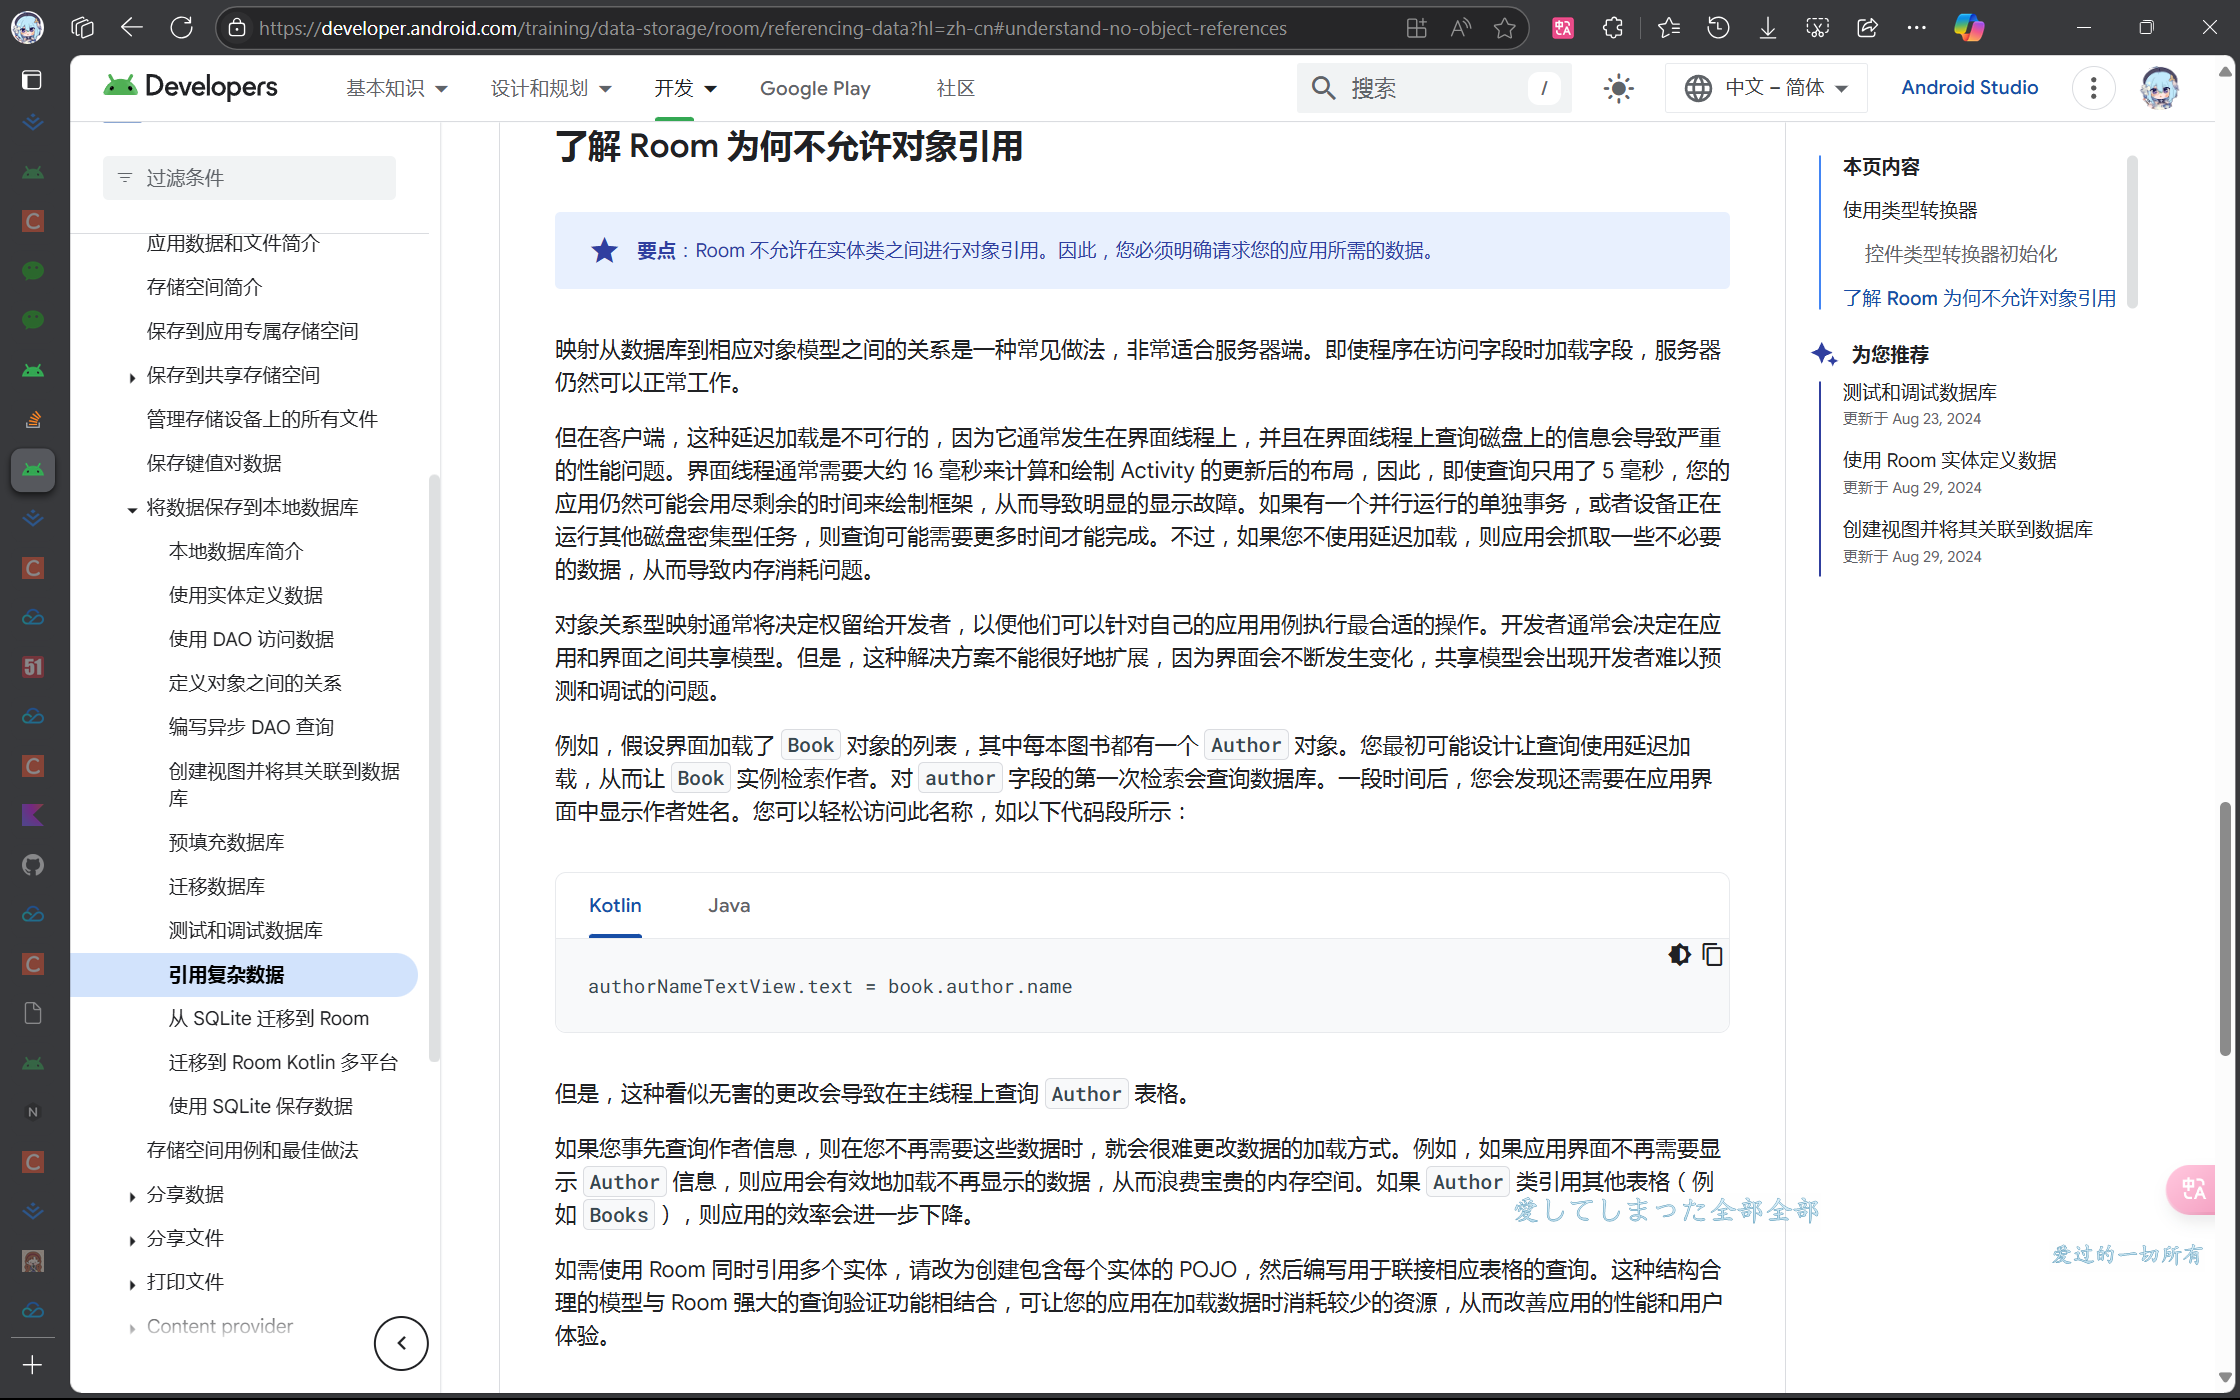Click the floating translate bubble
The image size is (2240, 1400).
(x=2193, y=1189)
